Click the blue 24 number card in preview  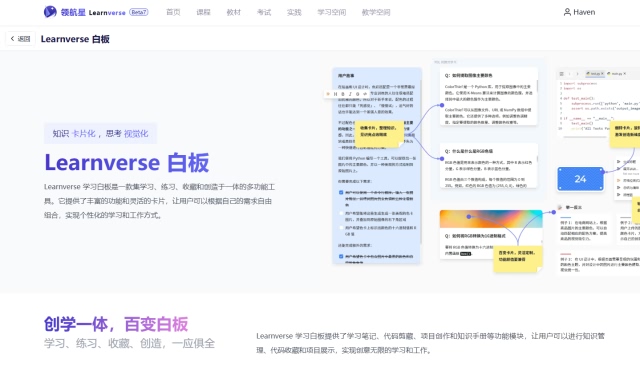(580, 179)
